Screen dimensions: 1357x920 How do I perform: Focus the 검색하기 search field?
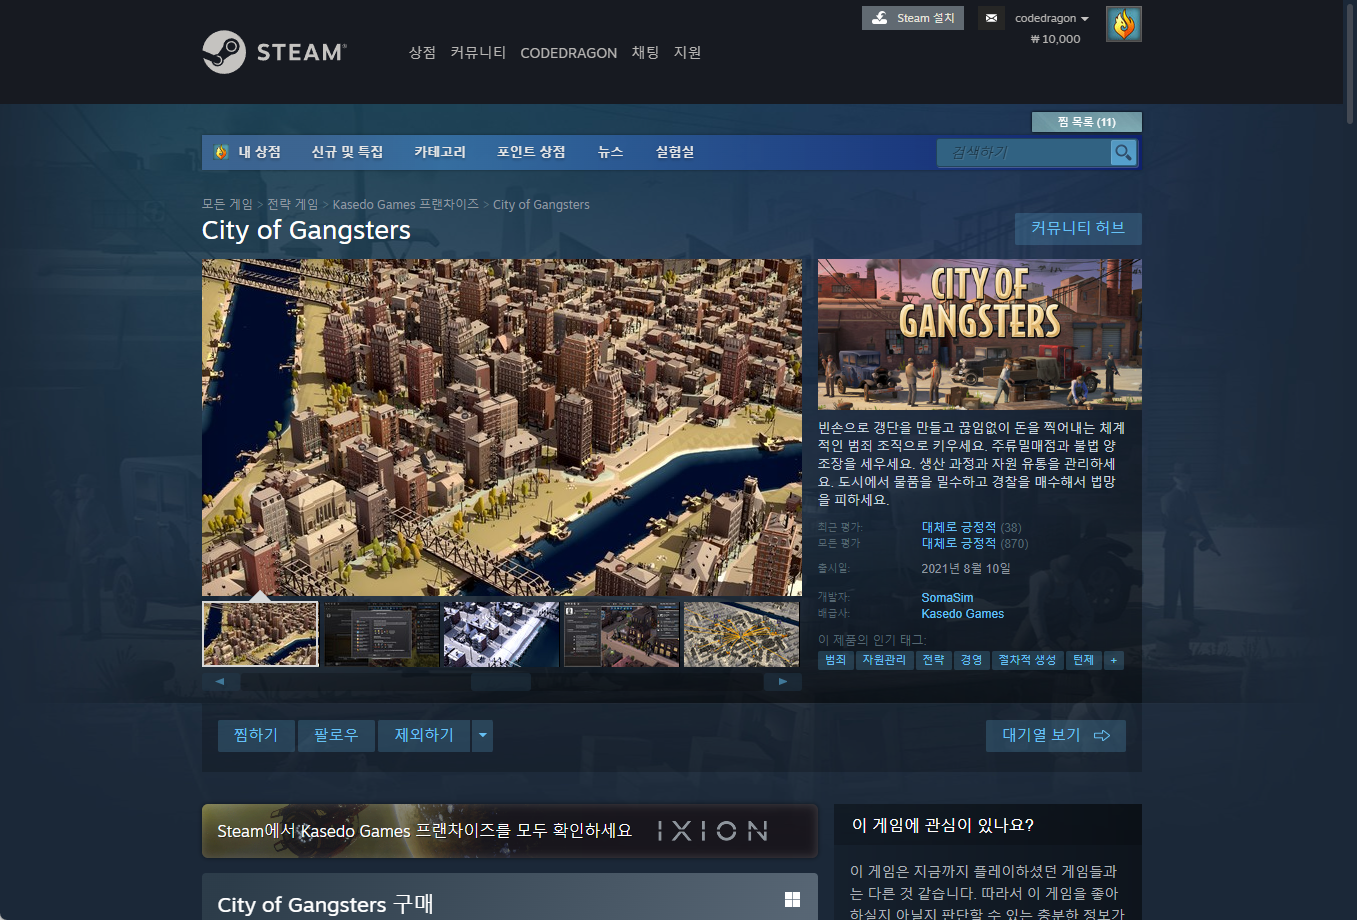pos(1023,152)
